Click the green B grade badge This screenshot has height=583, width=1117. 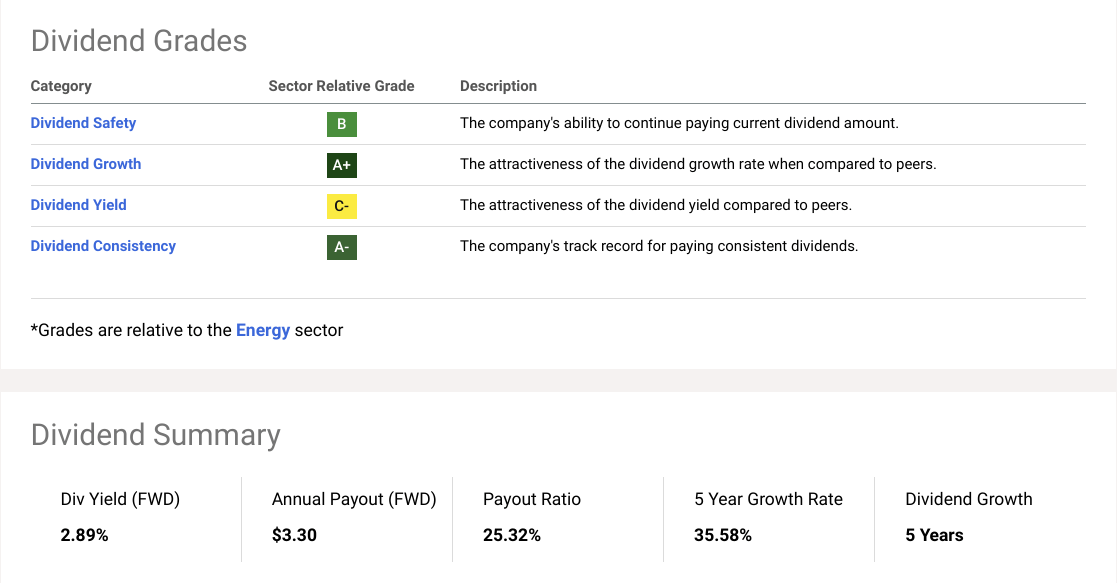point(340,123)
